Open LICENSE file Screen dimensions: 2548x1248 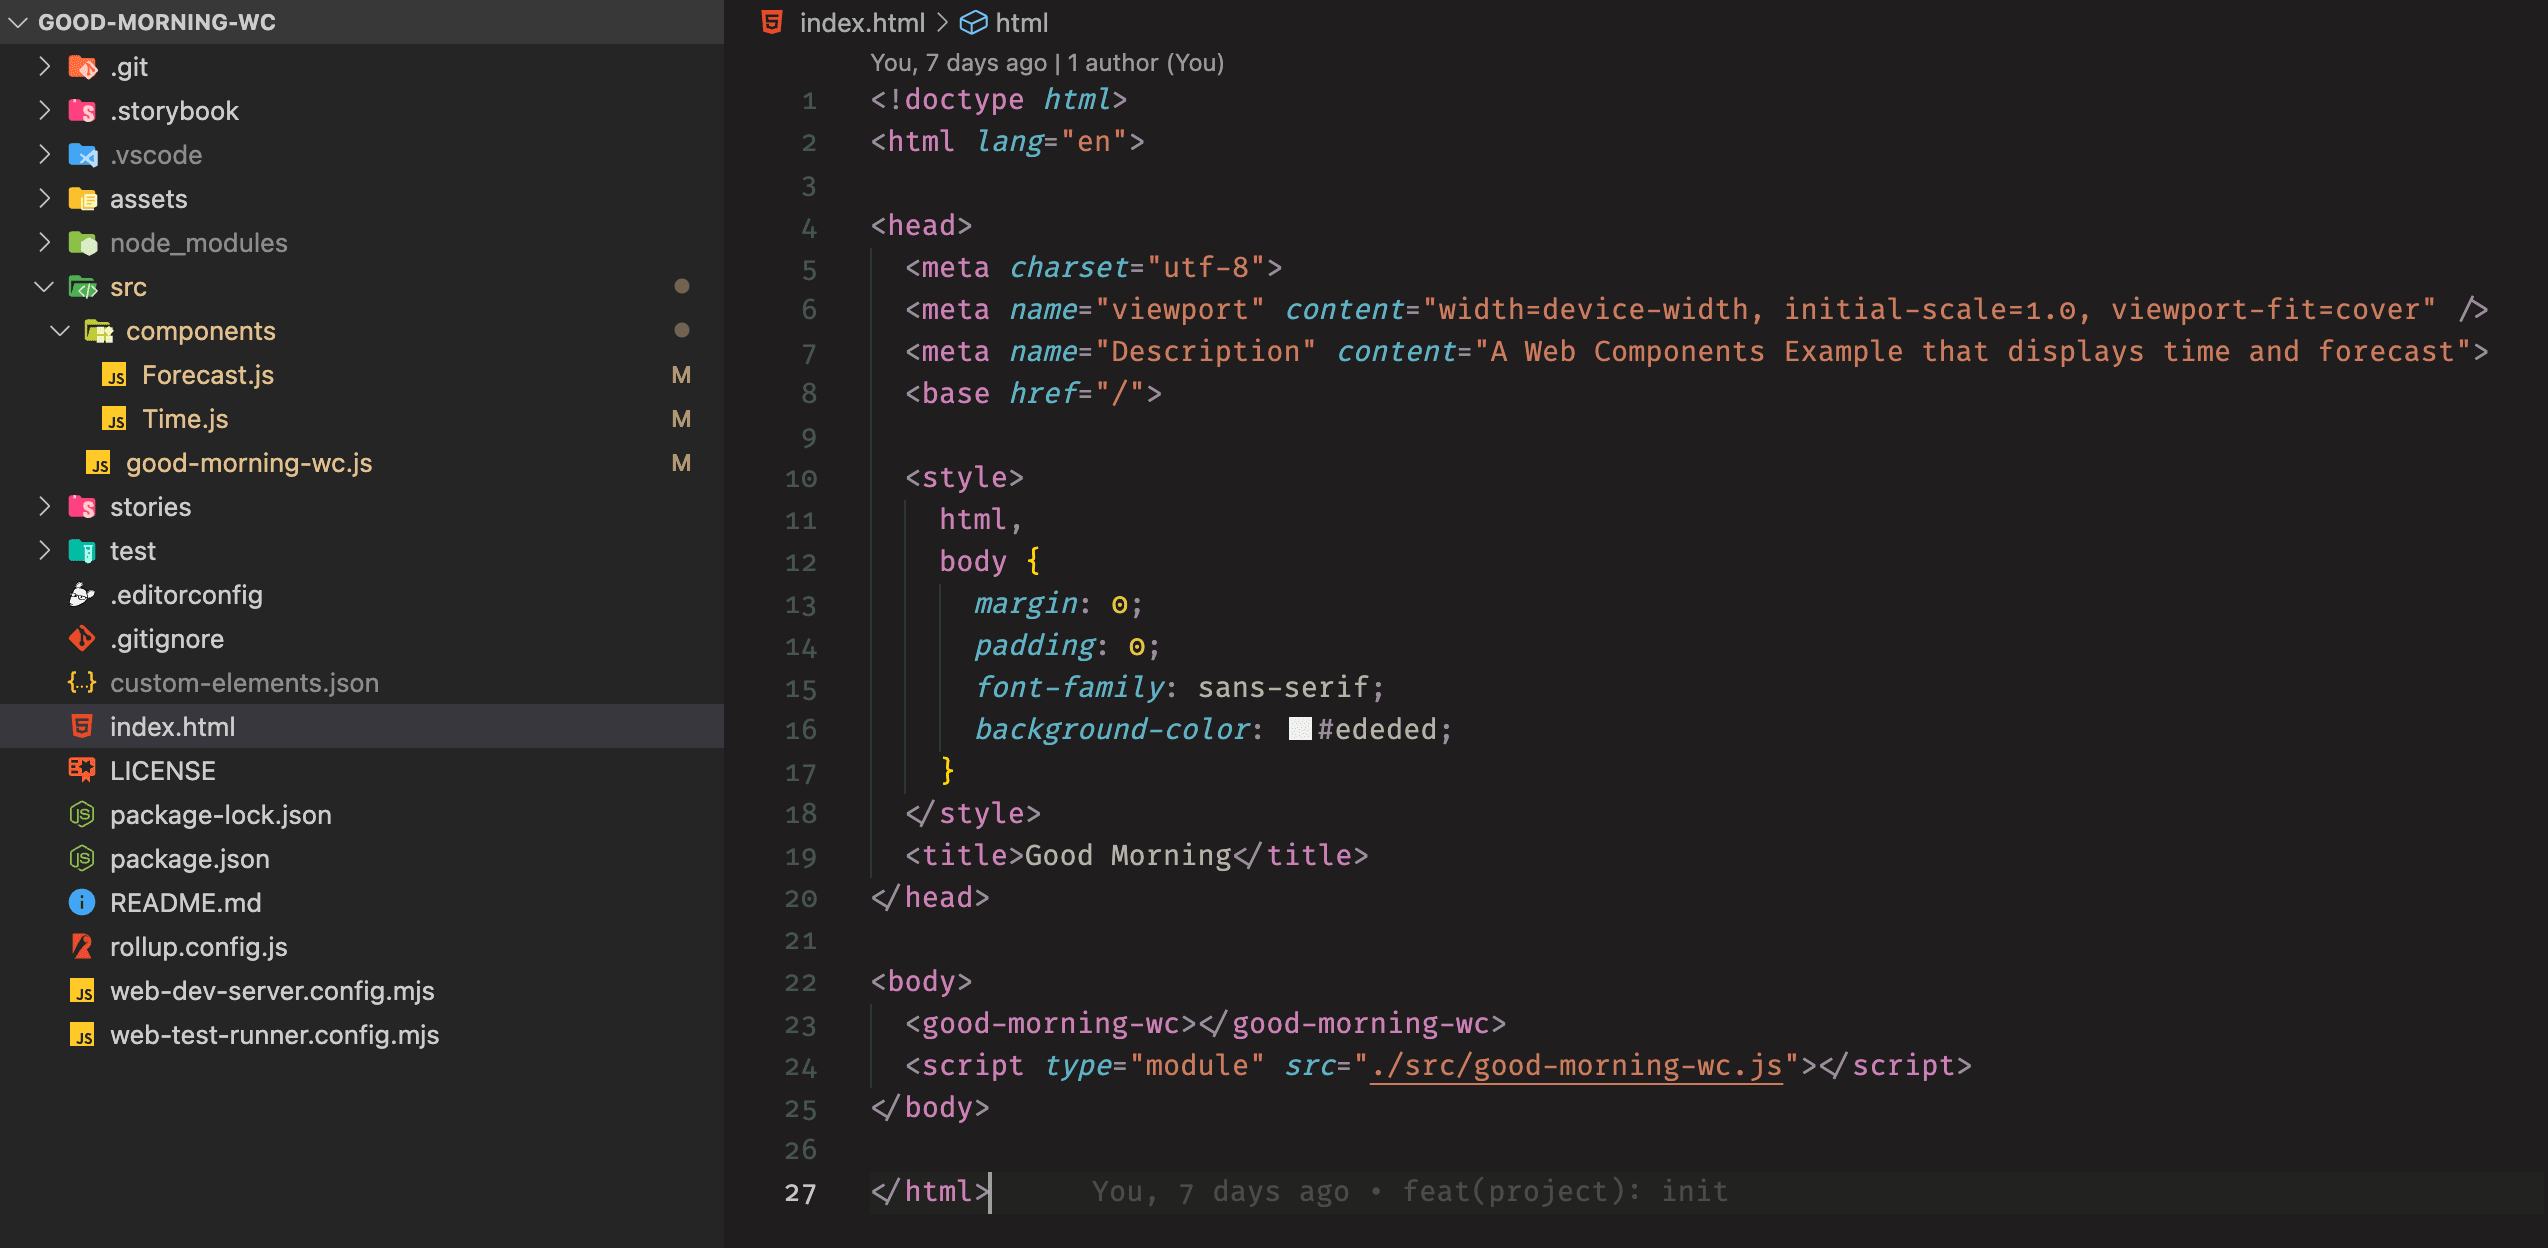coord(163,771)
